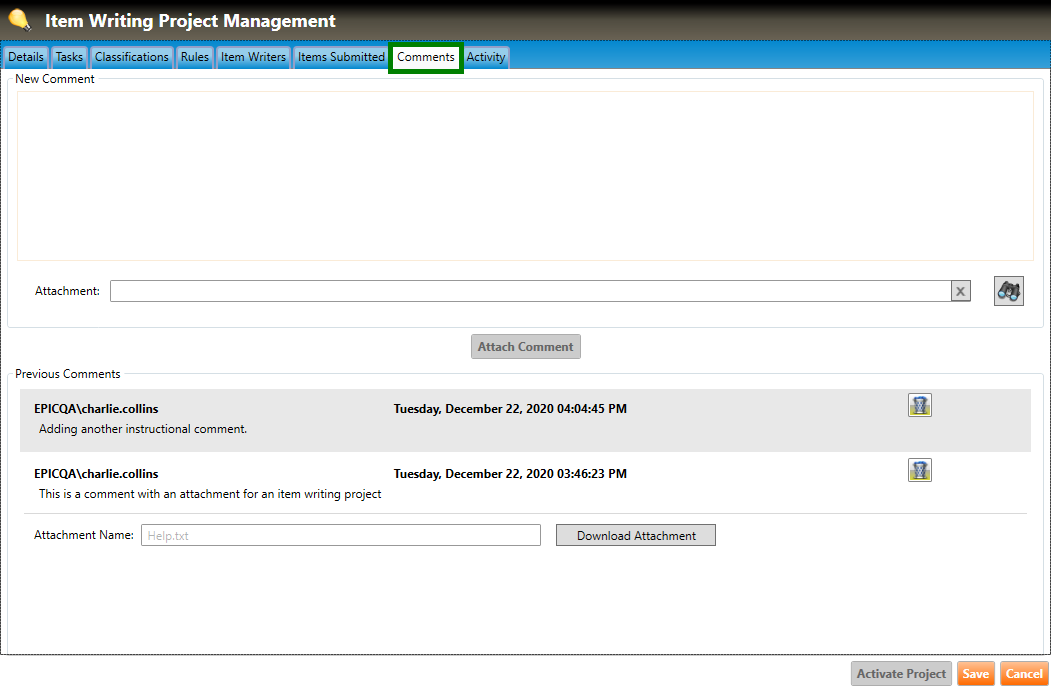
Task: Cancel changes with the Cancel button
Action: tap(1024, 674)
